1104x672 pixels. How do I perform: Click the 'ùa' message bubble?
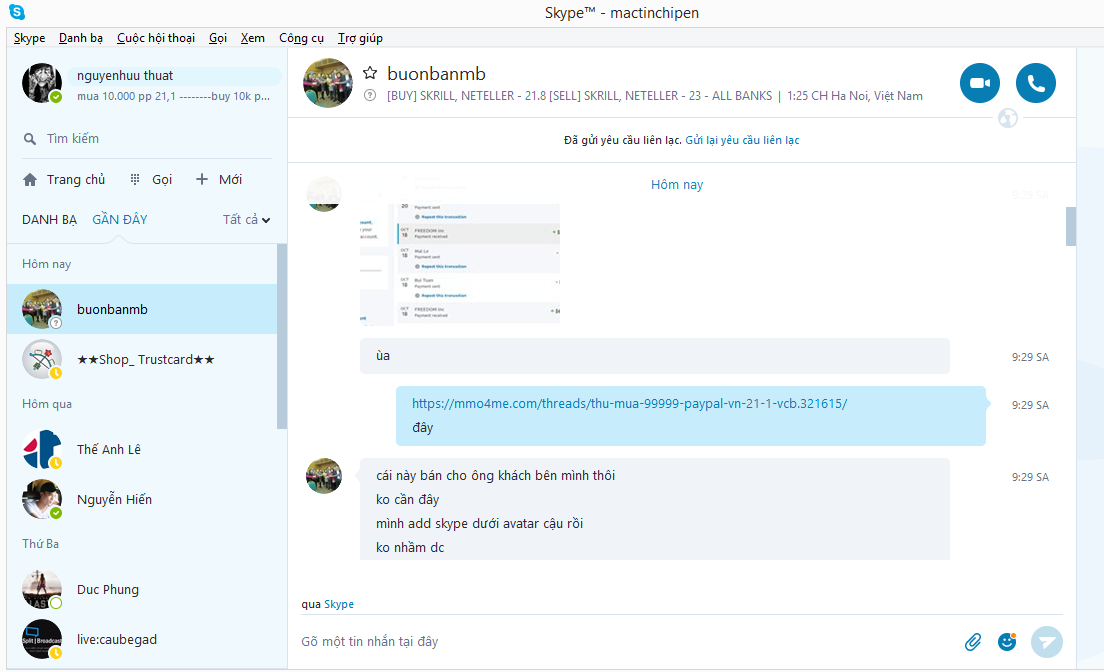point(655,356)
